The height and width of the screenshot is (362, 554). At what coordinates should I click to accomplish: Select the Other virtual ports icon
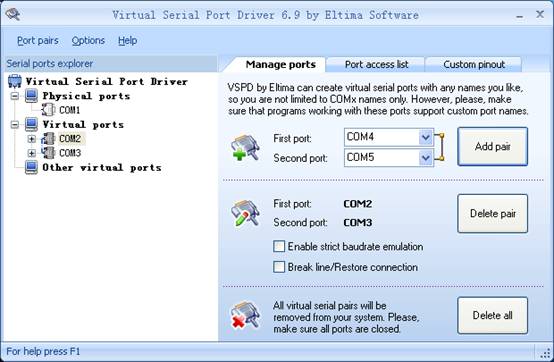click(x=31, y=167)
